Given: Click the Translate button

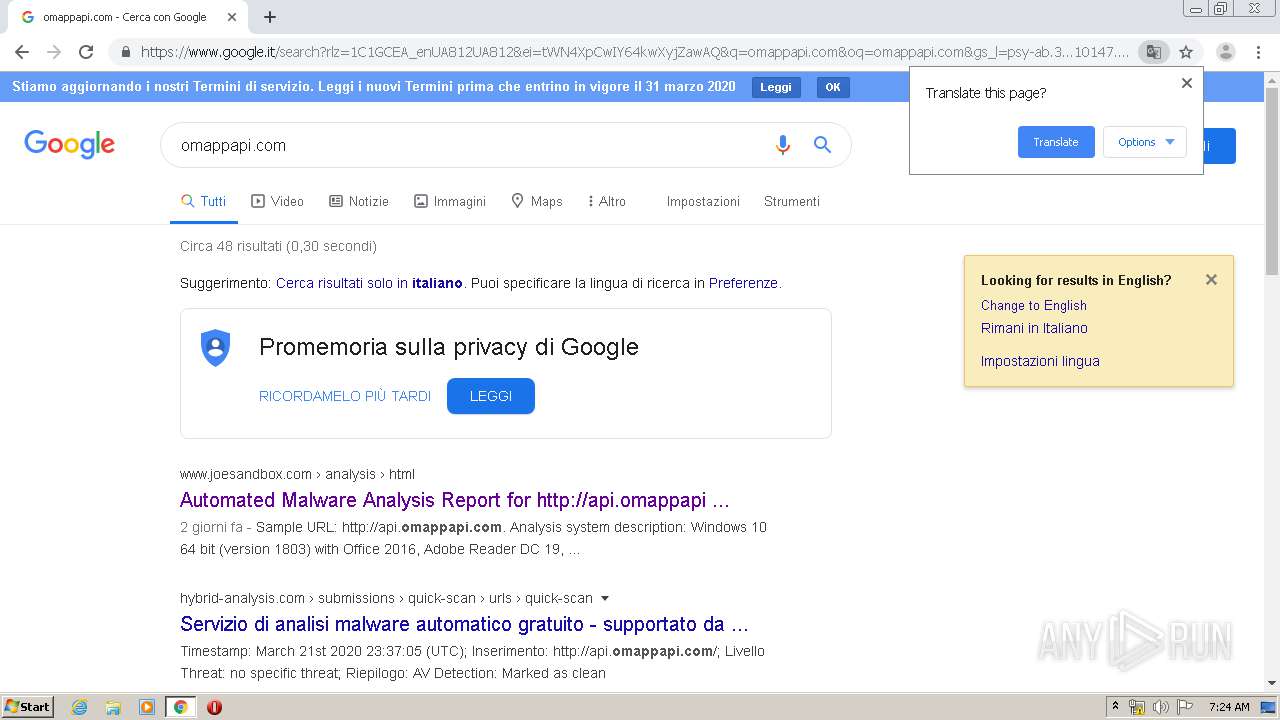Looking at the screenshot, I should pos(1056,142).
